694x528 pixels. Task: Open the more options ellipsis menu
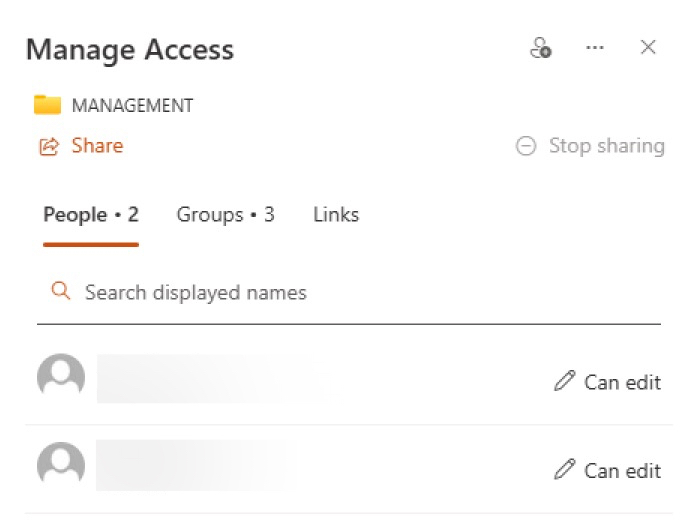pyautogui.click(x=595, y=48)
